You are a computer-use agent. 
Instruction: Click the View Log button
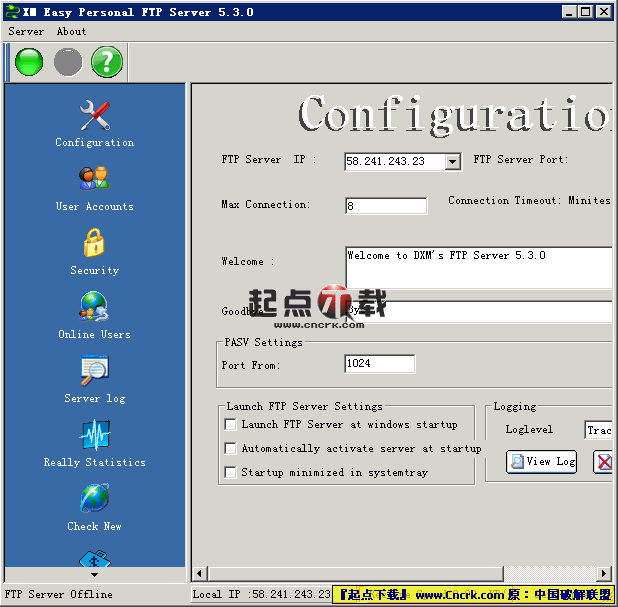[542, 462]
